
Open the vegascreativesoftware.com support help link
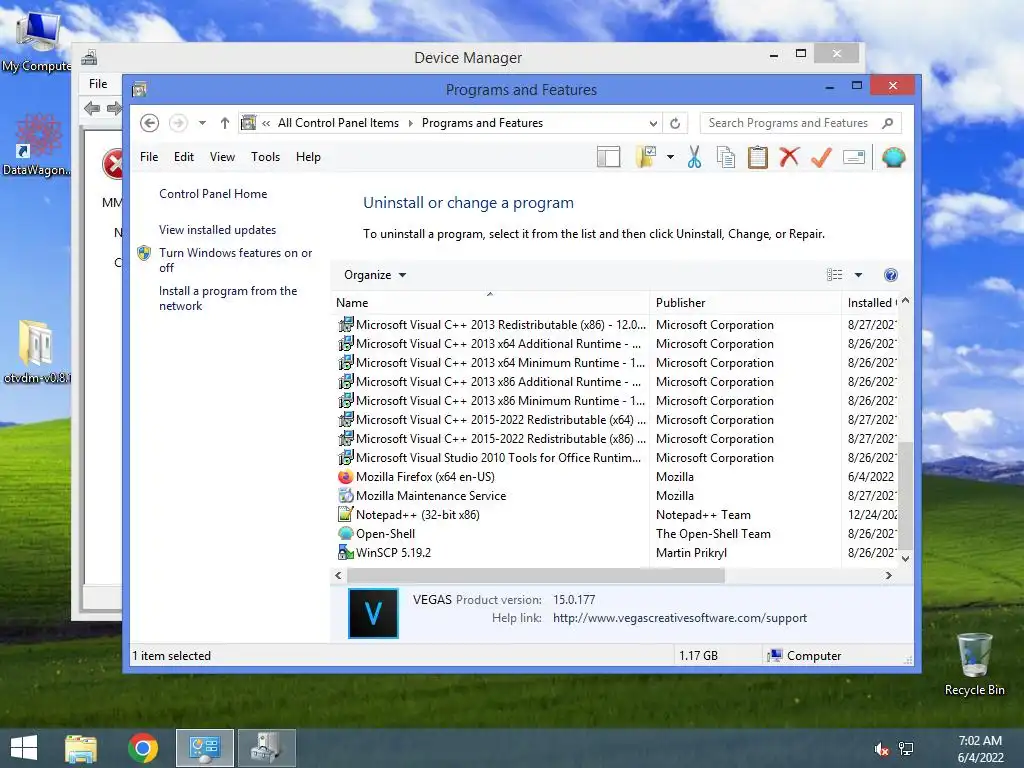(x=680, y=618)
